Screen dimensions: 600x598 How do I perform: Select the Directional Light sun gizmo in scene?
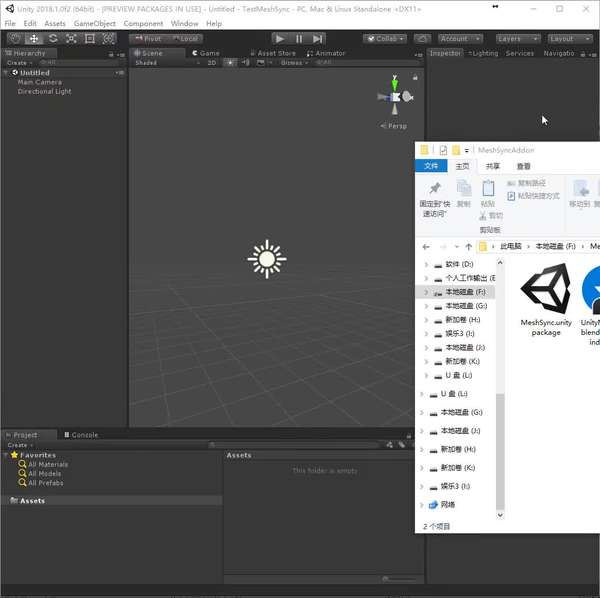pyautogui.click(x=267, y=259)
